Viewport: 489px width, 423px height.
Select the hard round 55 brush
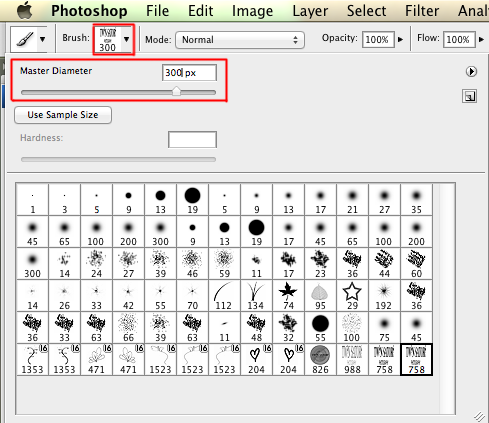coord(320,327)
